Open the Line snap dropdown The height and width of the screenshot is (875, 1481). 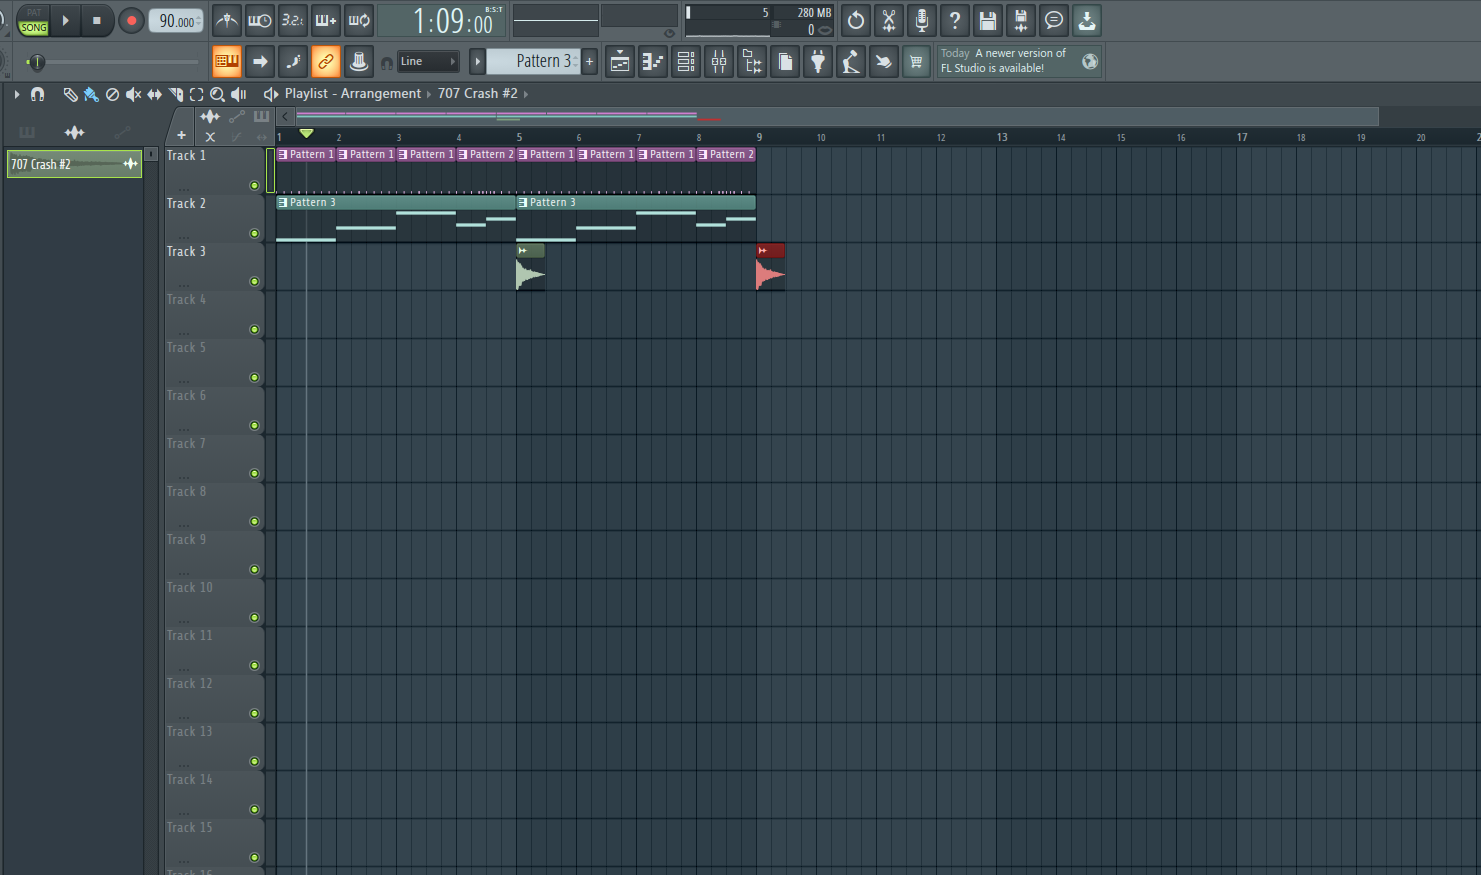pyautogui.click(x=428, y=61)
